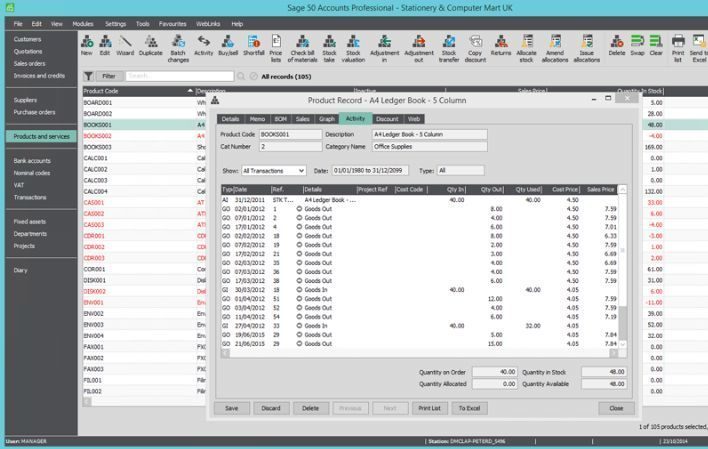
Task: Click the Adjustment in icon
Action: [x=384, y=49]
